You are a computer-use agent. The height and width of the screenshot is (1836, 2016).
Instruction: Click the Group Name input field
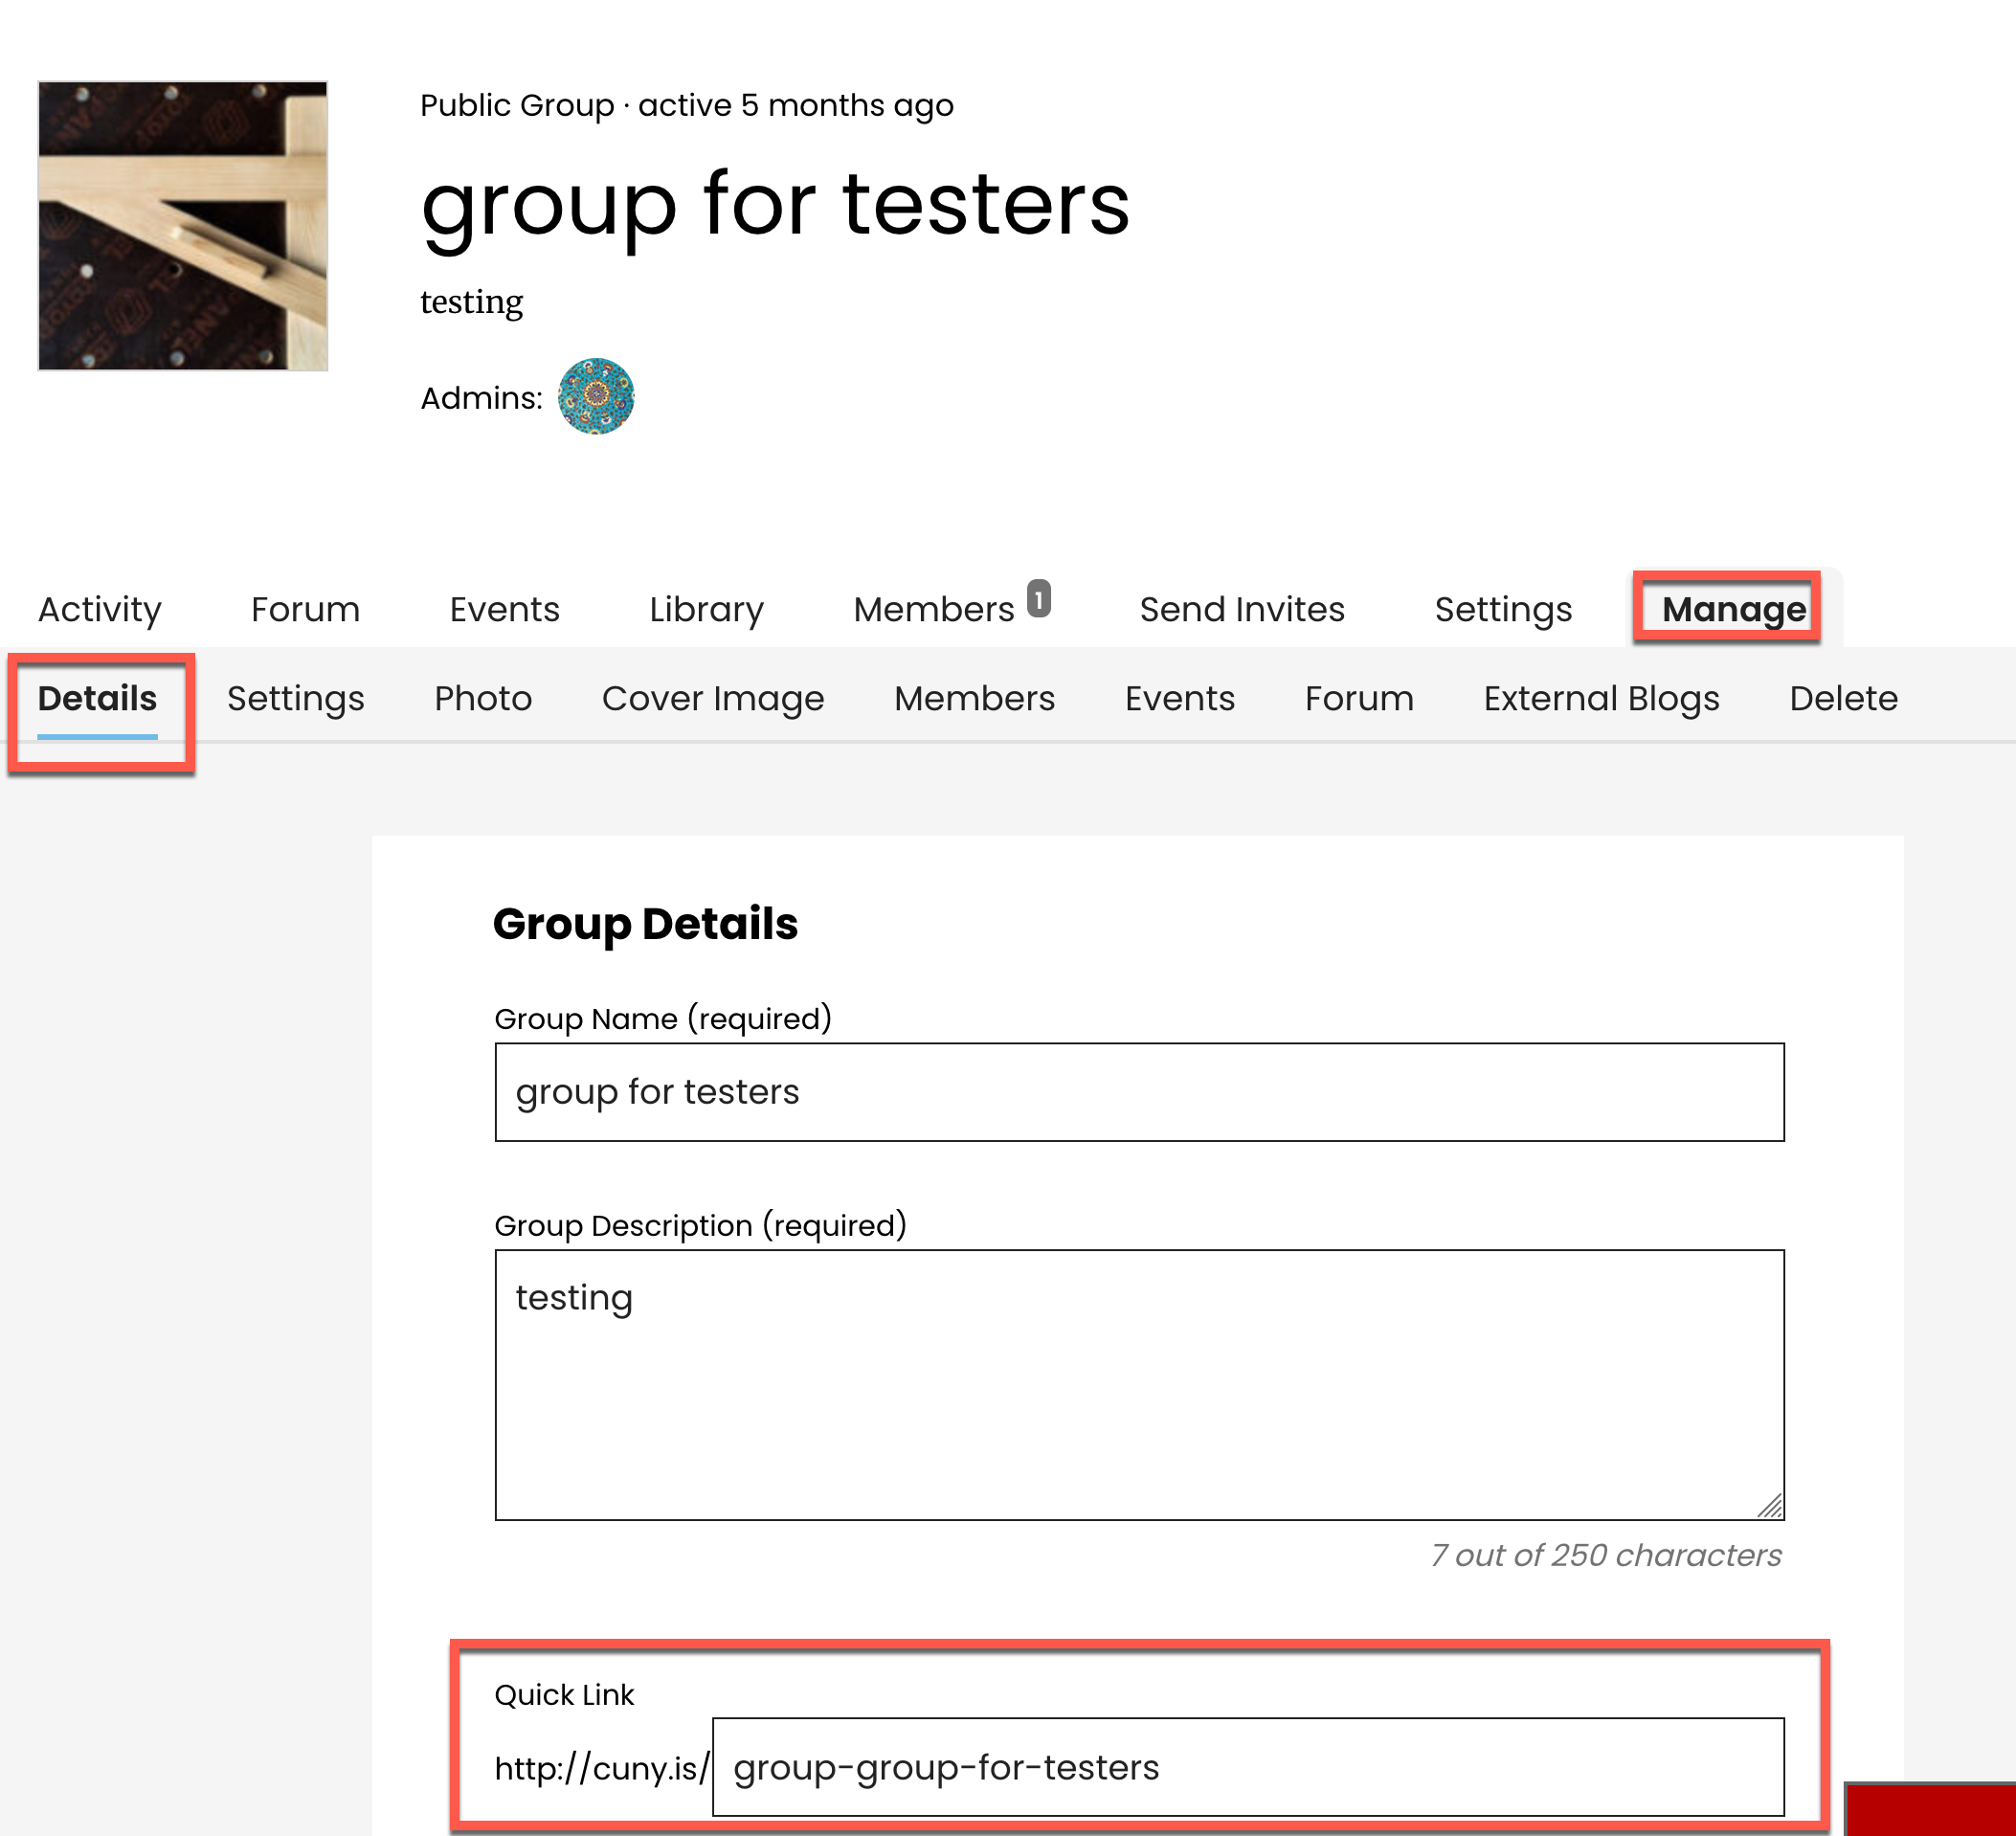pos(1139,1092)
